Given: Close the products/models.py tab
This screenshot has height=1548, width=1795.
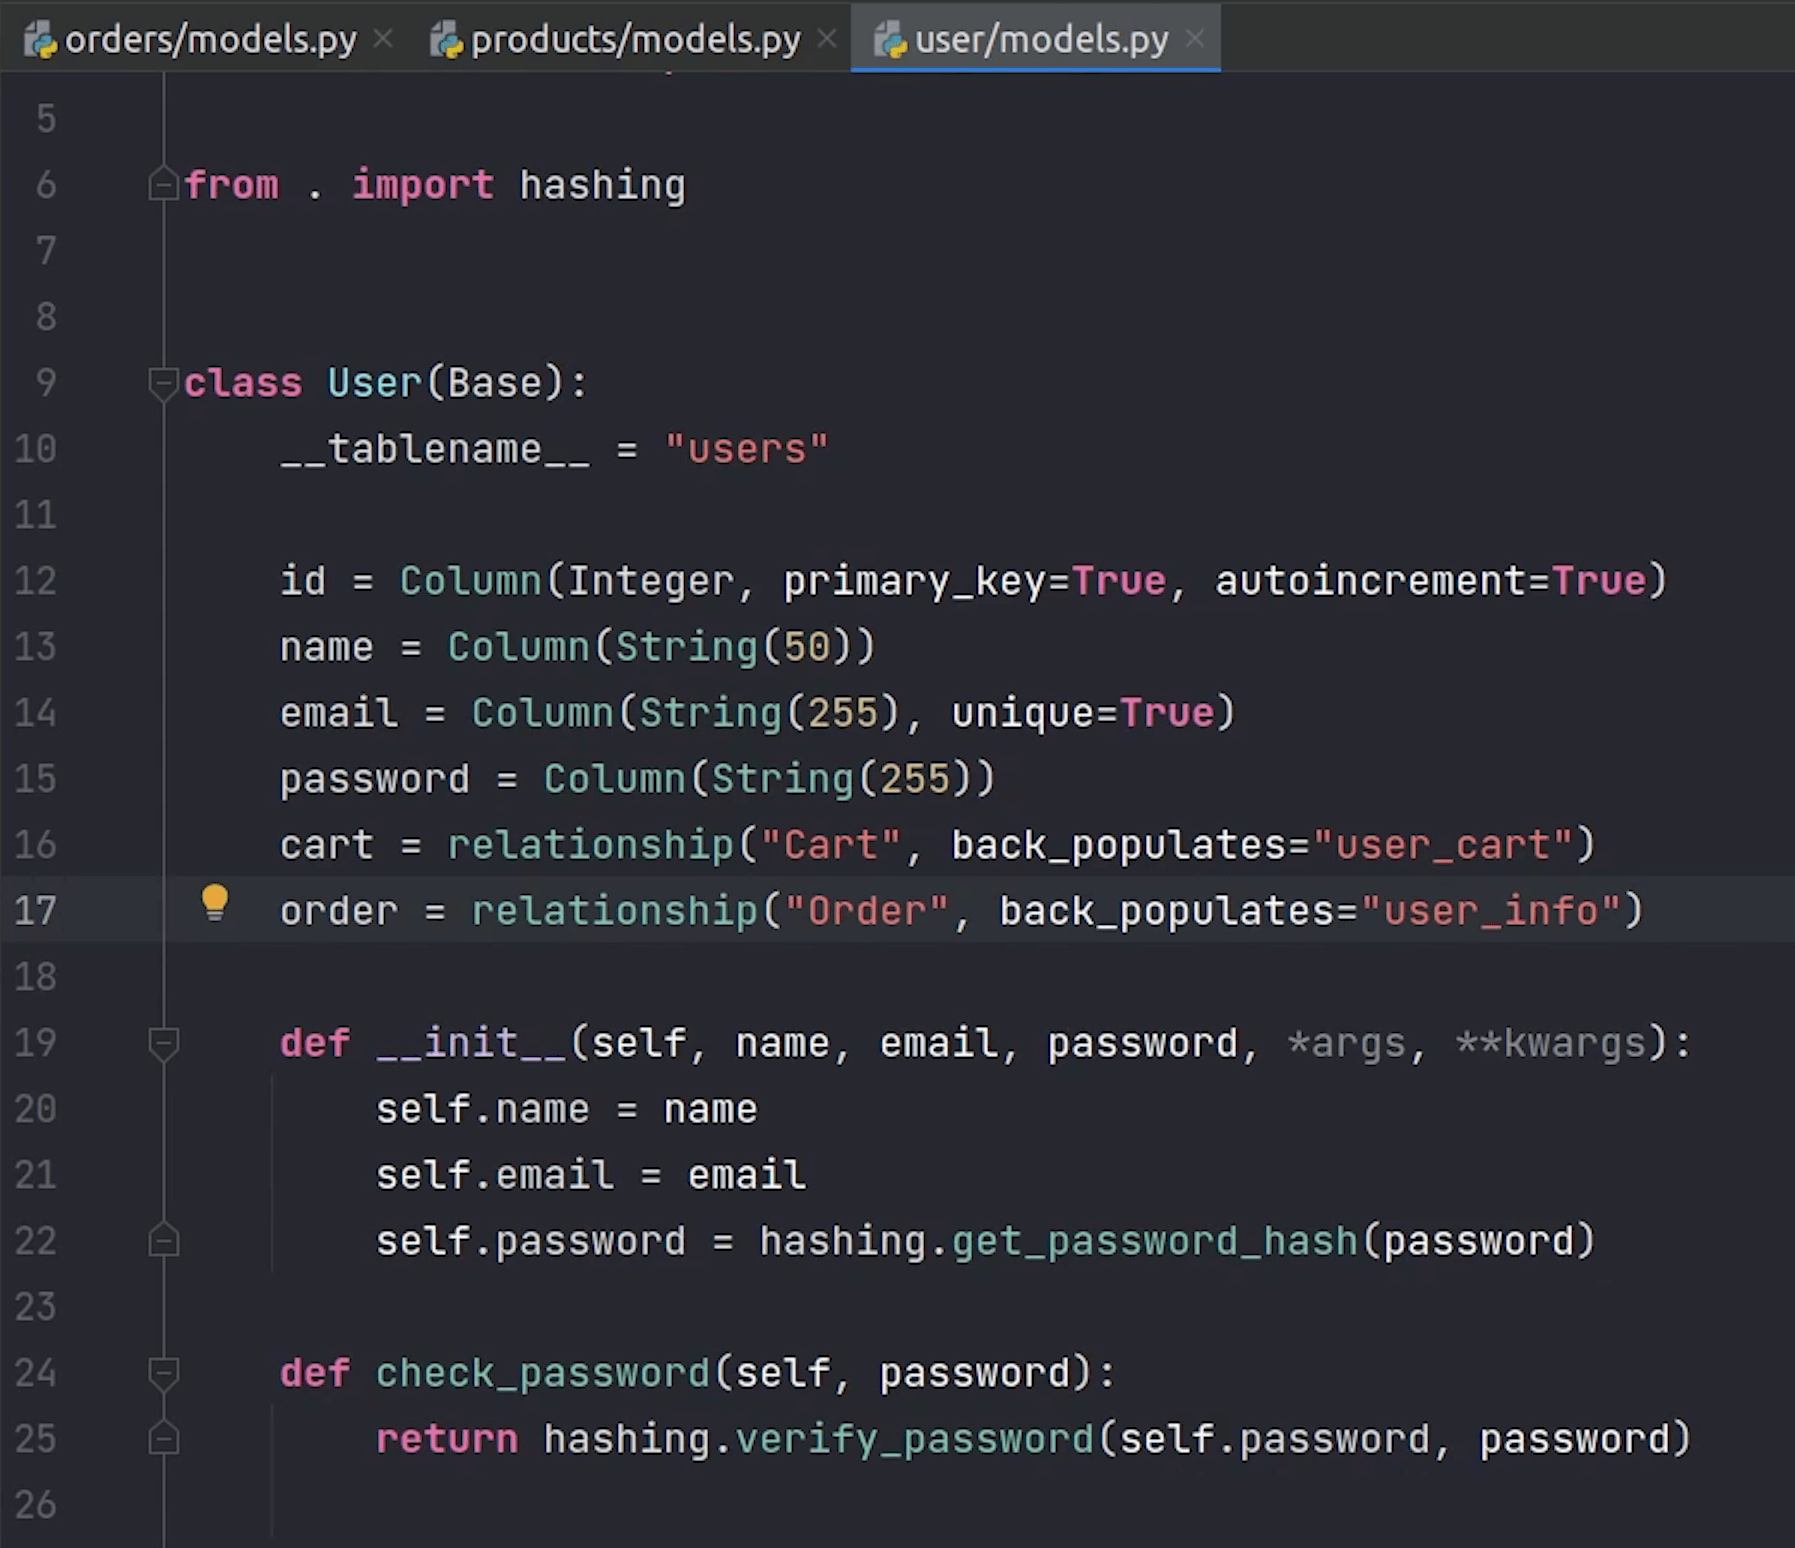Looking at the screenshot, I should pos(828,36).
